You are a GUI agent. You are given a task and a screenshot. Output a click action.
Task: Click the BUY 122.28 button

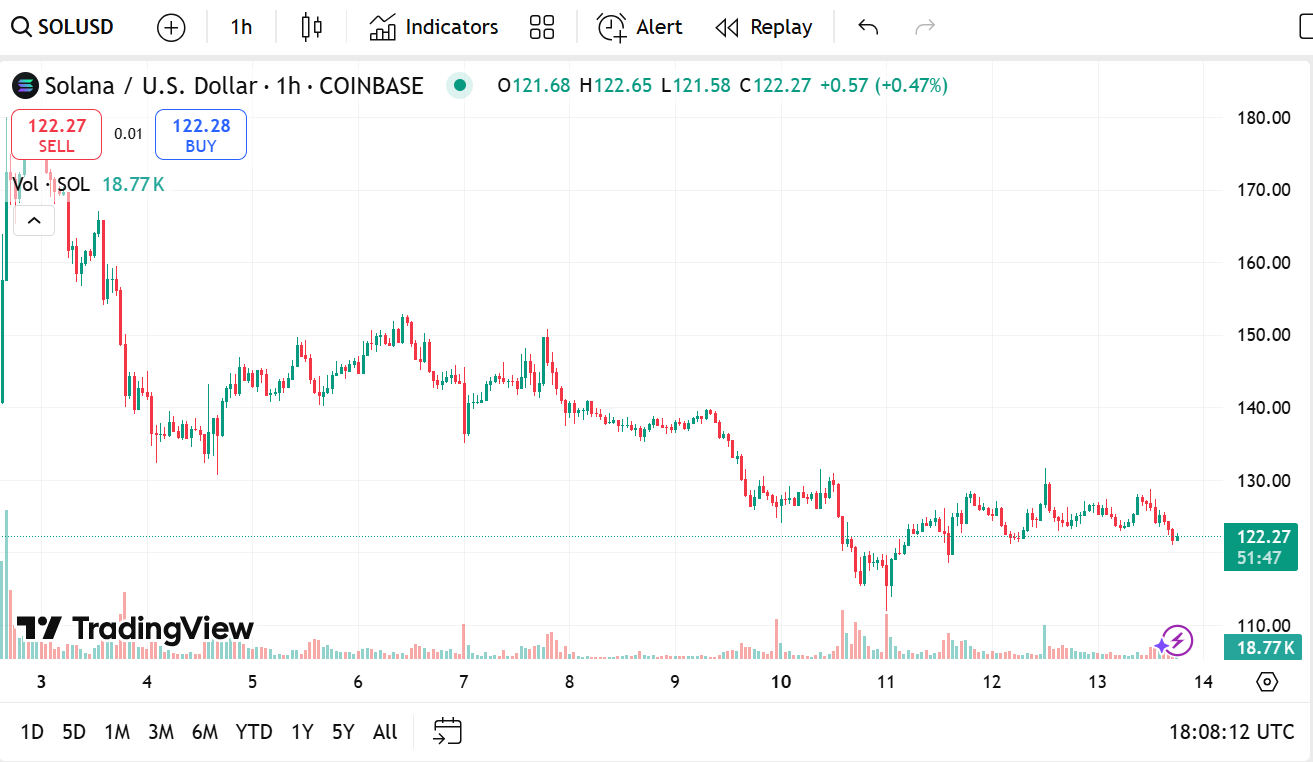click(200, 134)
